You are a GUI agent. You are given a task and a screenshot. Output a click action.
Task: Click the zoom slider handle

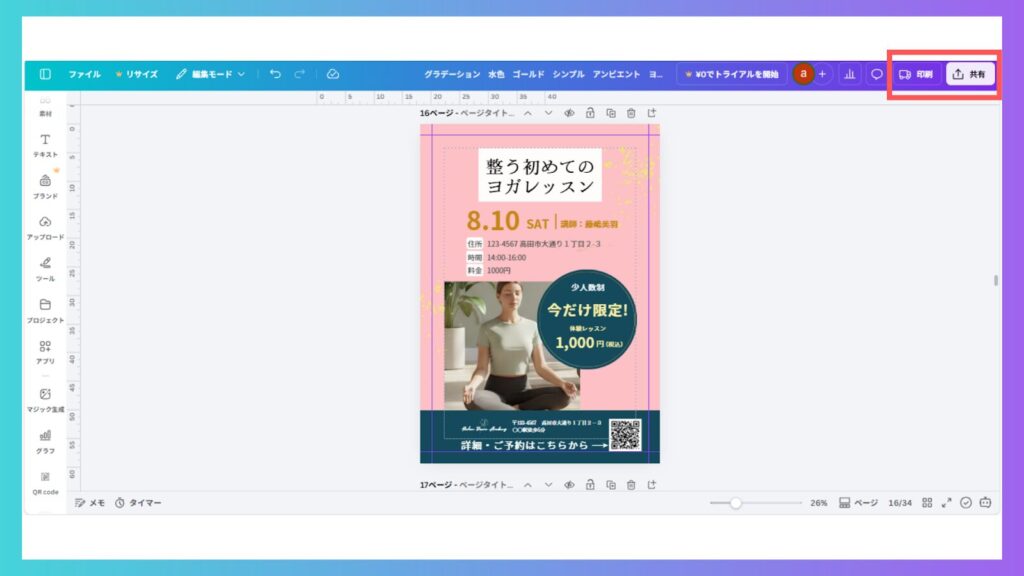tap(736, 503)
